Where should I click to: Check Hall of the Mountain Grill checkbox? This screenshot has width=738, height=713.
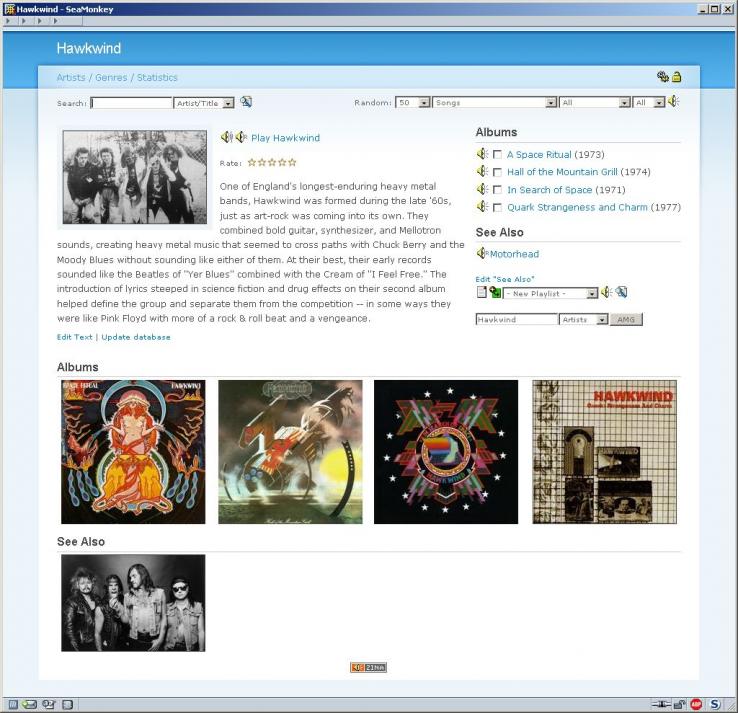497,172
